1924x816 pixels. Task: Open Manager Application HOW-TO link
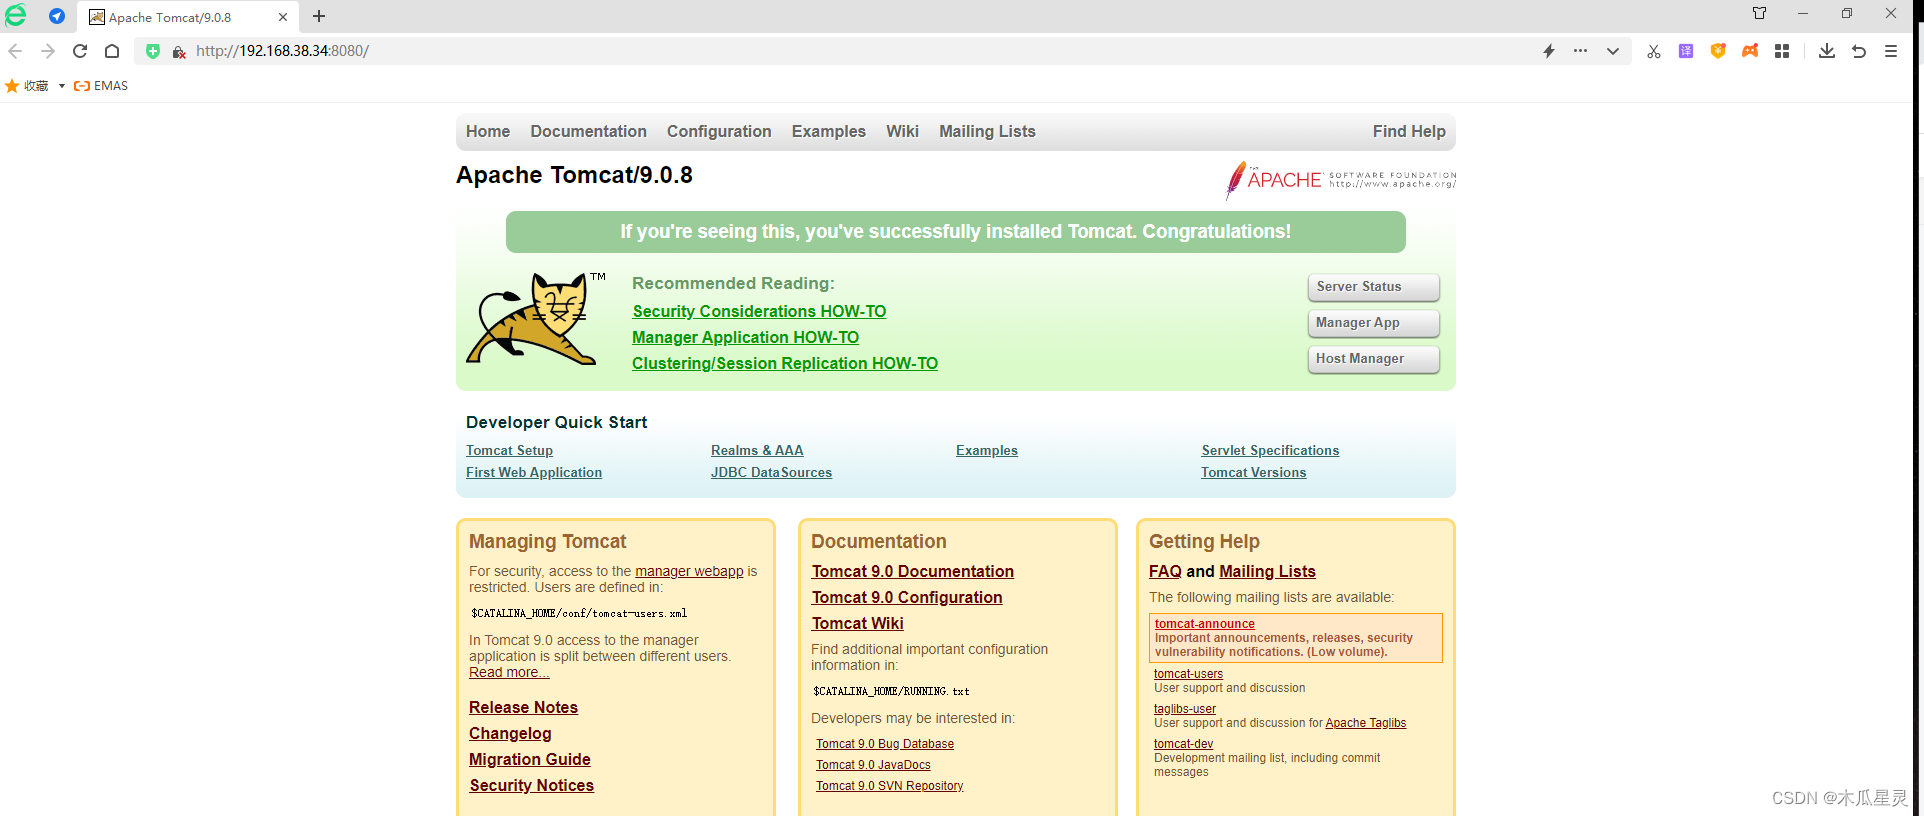coord(745,338)
